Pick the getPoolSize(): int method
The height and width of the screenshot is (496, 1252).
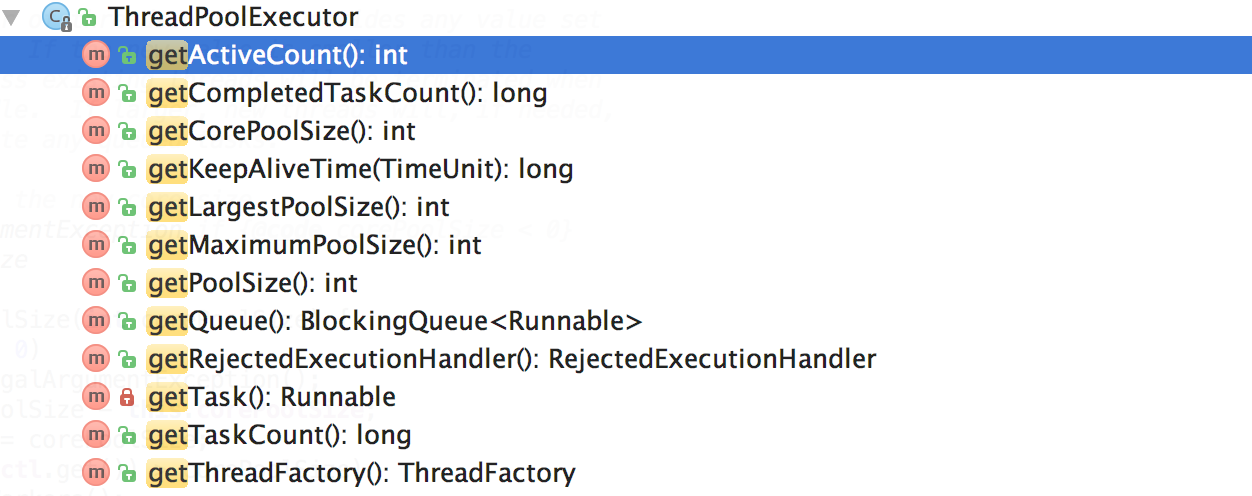[x=252, y=284]
